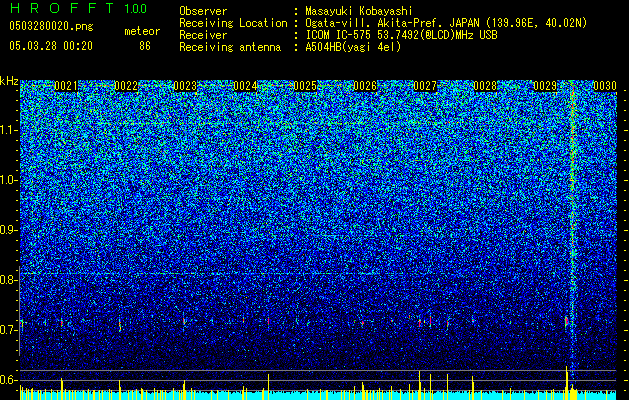Screen dimensions: 629x400
Task: Select antenna value A504HB(yagi 4el)
Action: pyautogui.click(x=353, y=47)
